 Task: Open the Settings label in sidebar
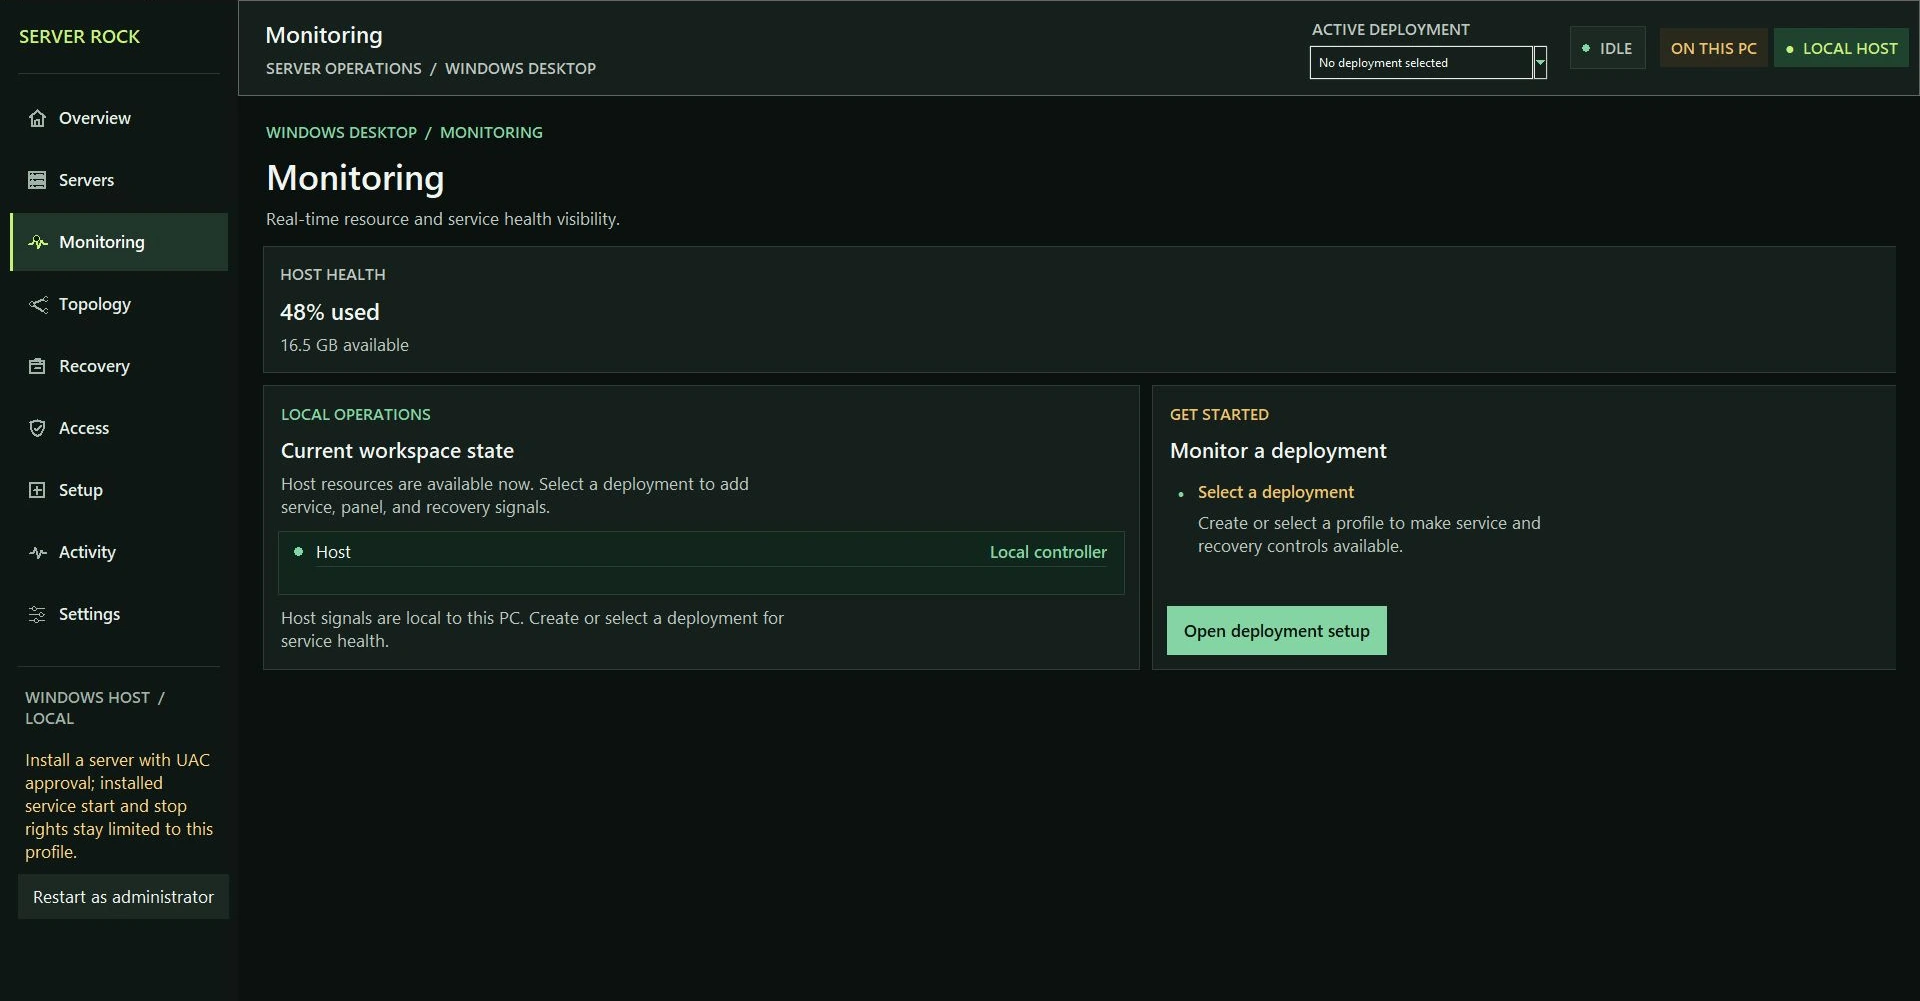coord(89,614)
